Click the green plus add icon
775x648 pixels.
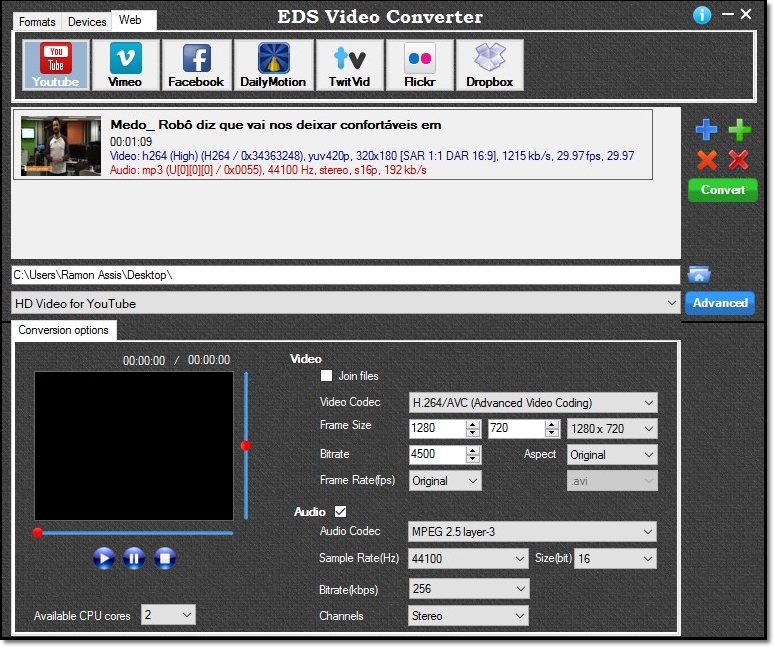(739, 130)
